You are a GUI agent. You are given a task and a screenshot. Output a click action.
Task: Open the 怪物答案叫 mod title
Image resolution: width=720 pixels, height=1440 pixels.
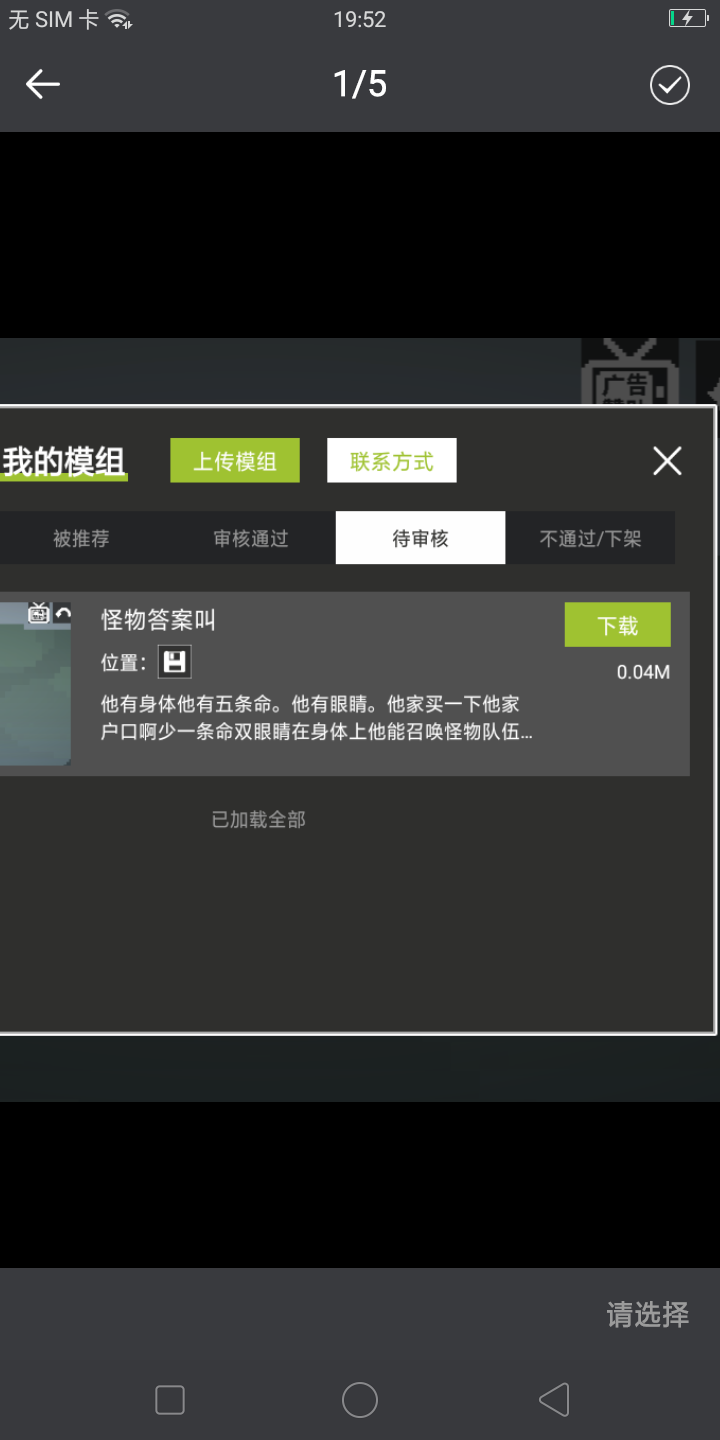(159, 620)
